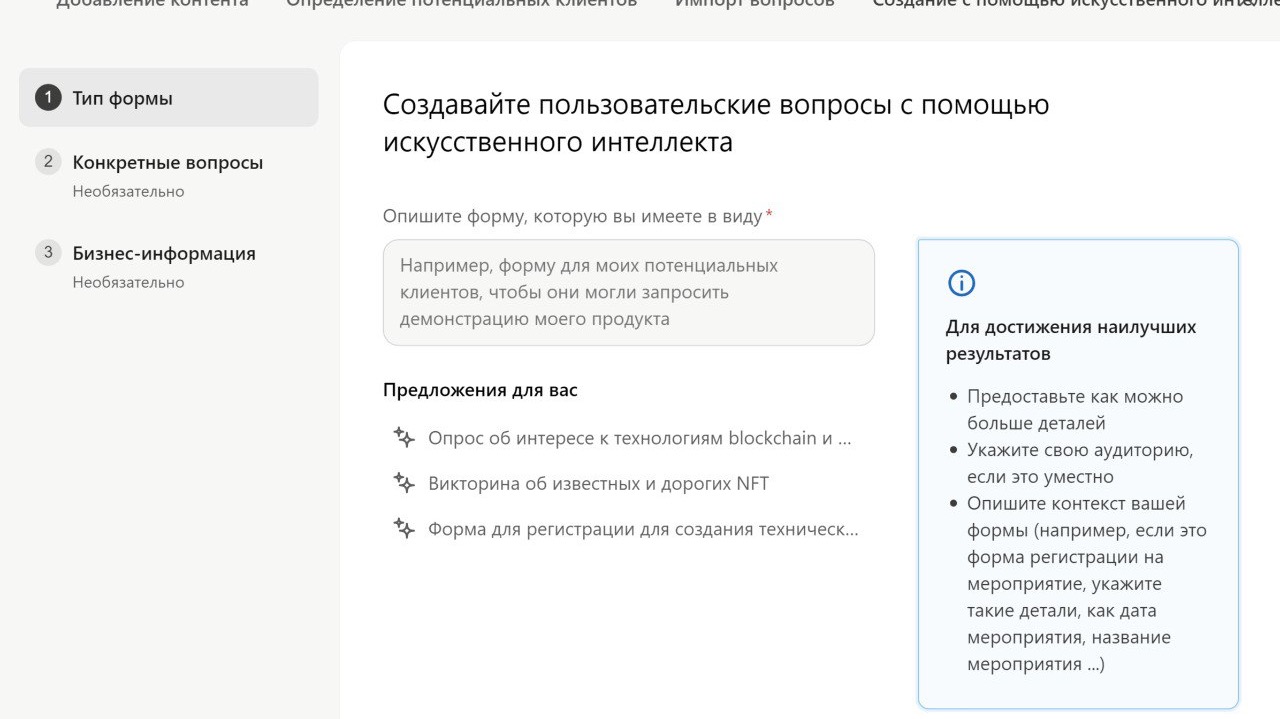The image size is (1280, 719).
Task: Open step 2 'Конкретные вопросы'
Action: pyautogui.click(x=168, y=162)
